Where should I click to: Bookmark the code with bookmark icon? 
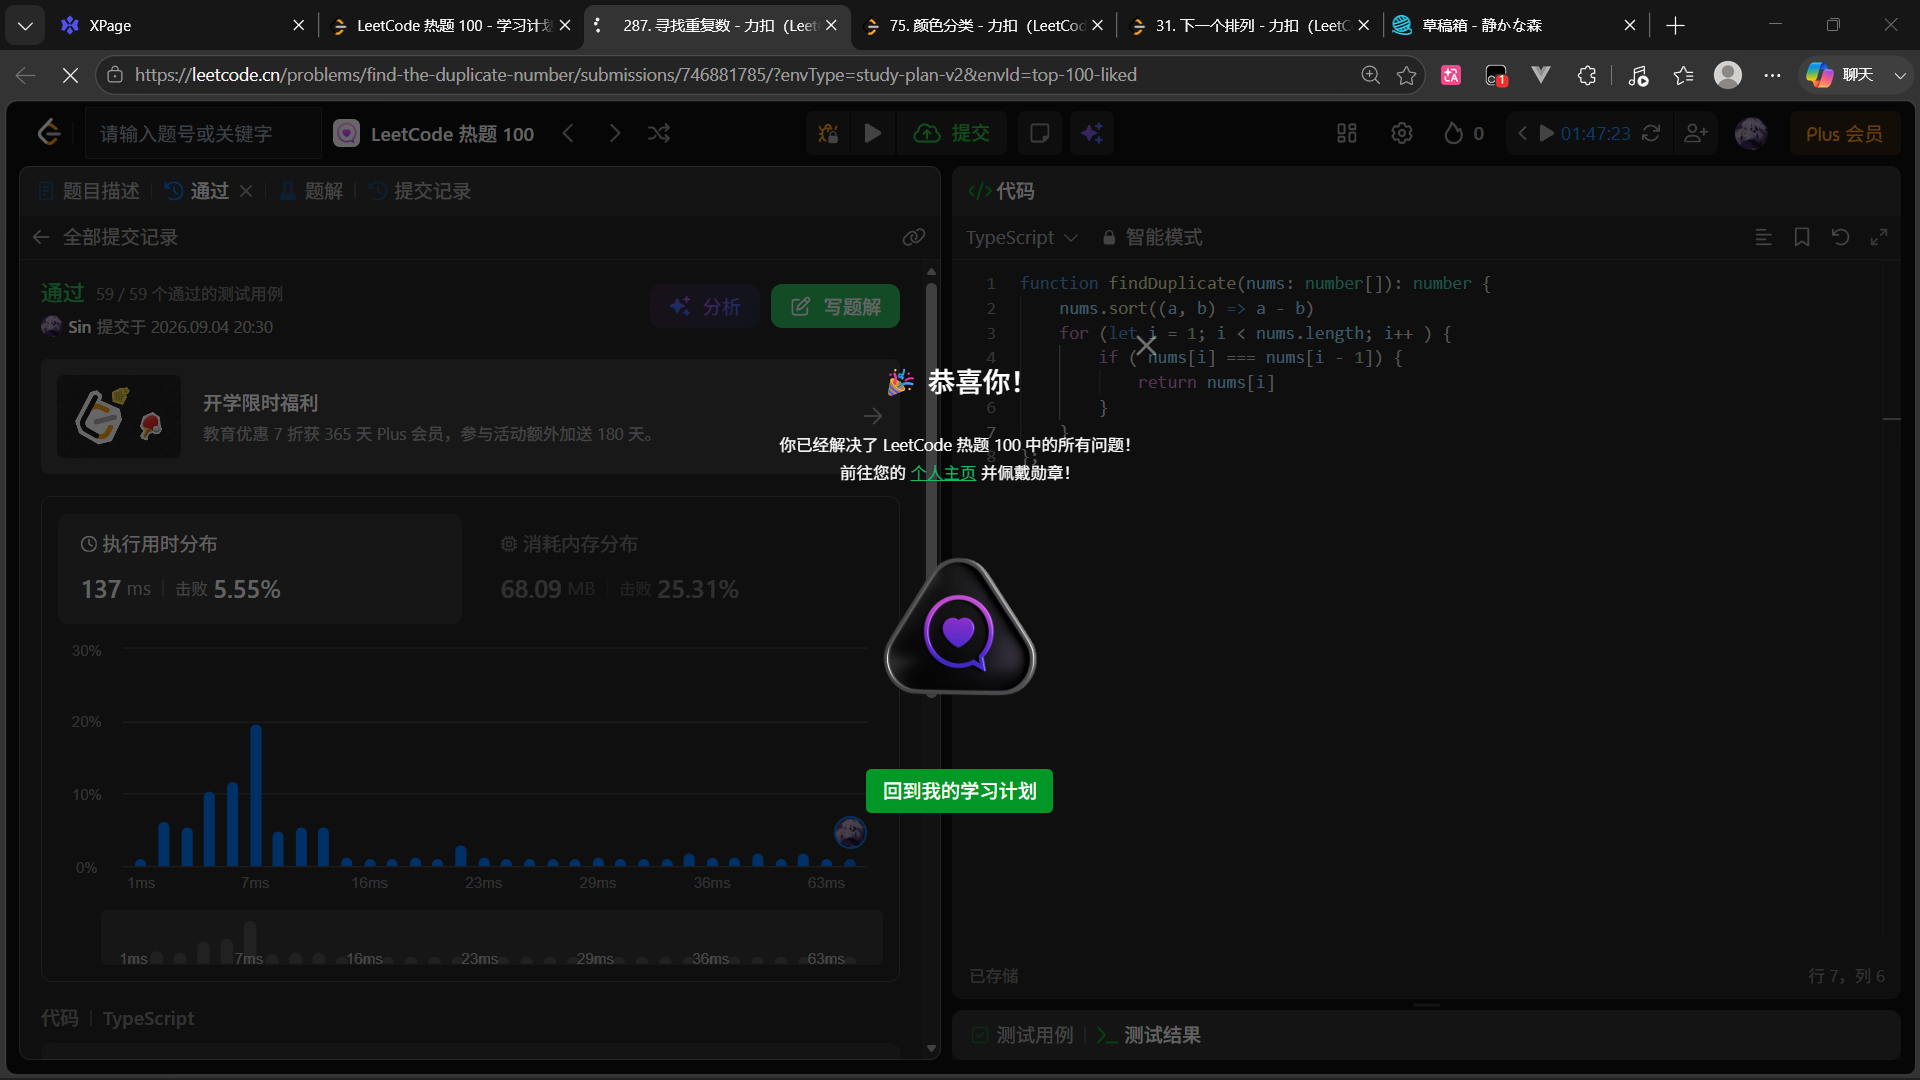coord(1801,237)
